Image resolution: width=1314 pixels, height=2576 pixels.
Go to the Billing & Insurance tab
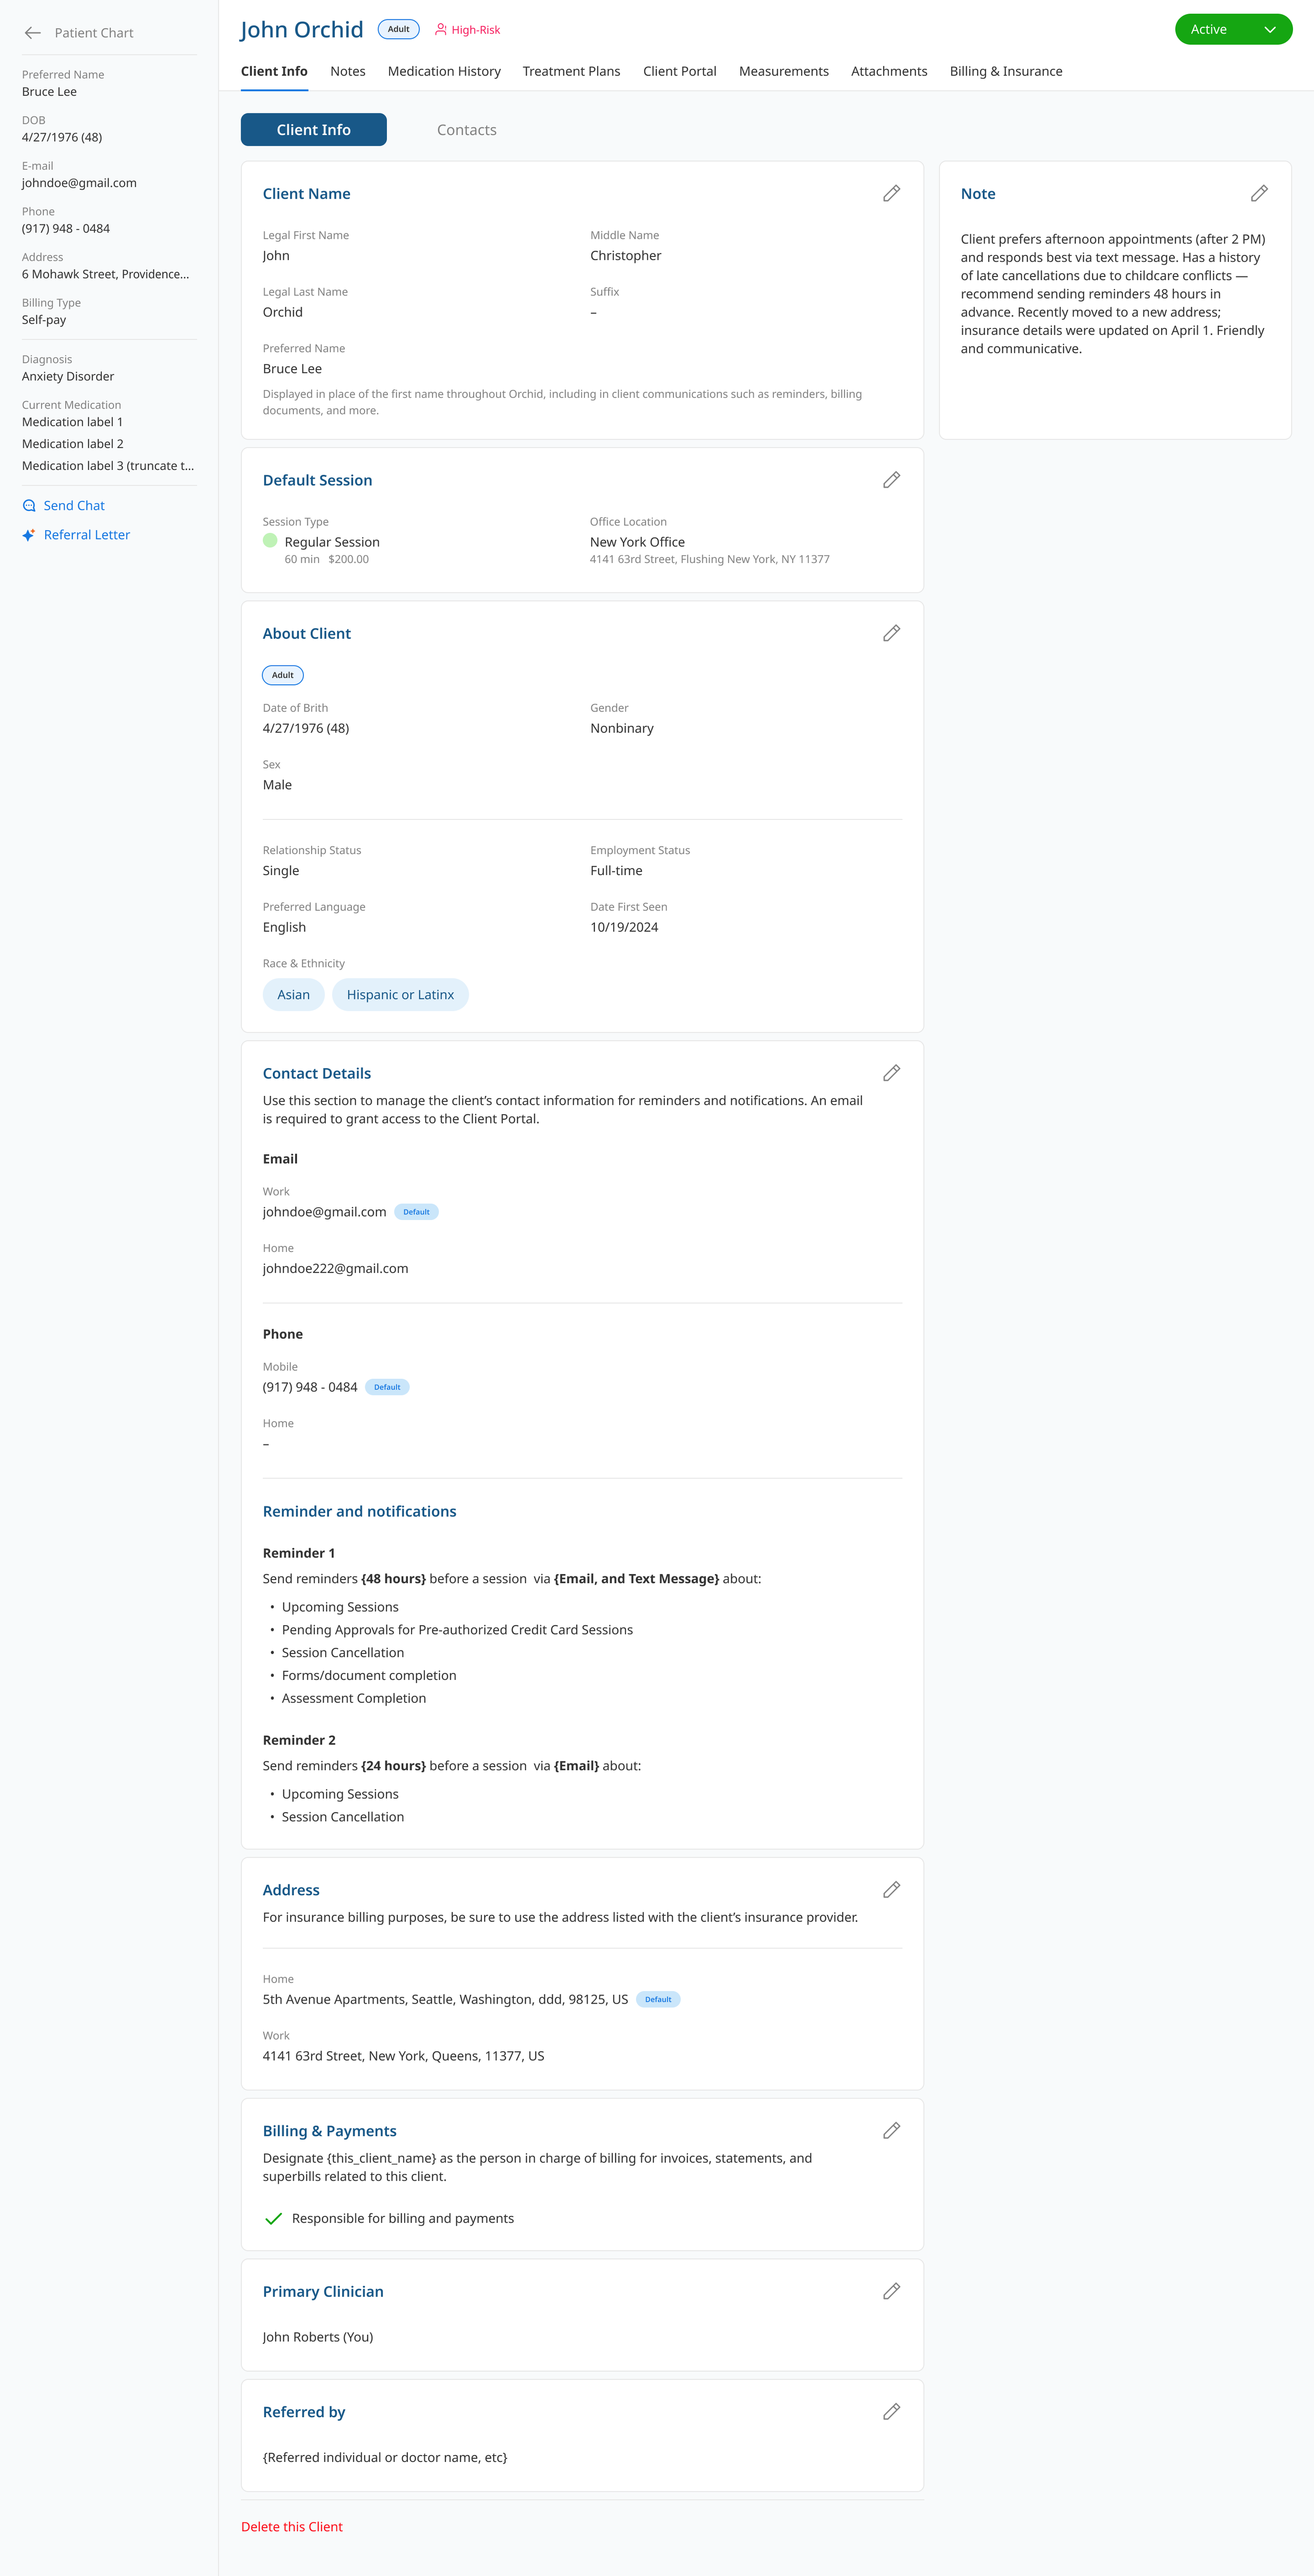[1005, 71]
